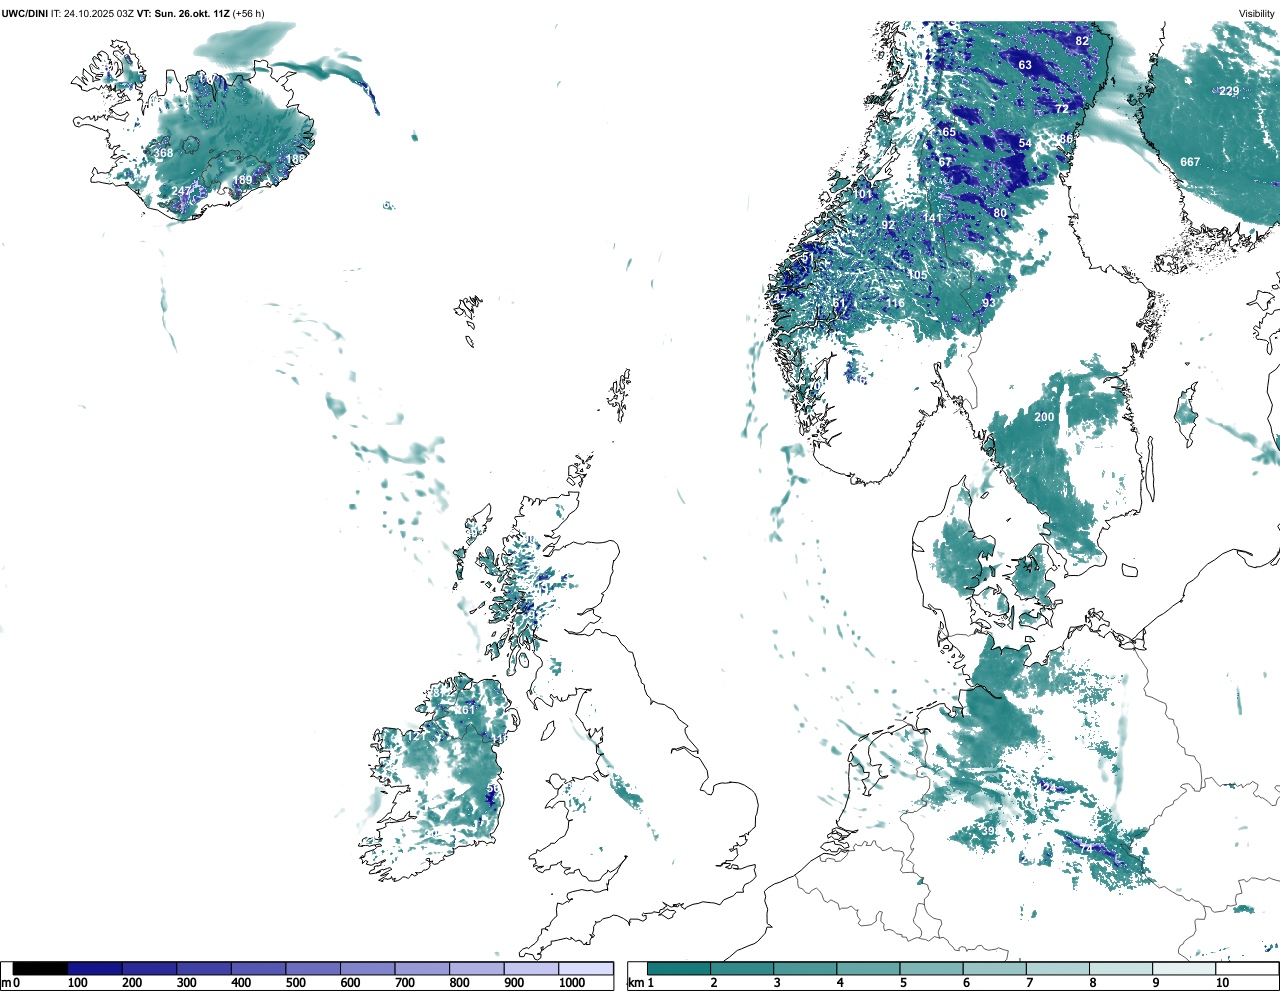The image size is (1280, 991).
Task: Click the '93' value near Swedish border
Action: [988, 303]
